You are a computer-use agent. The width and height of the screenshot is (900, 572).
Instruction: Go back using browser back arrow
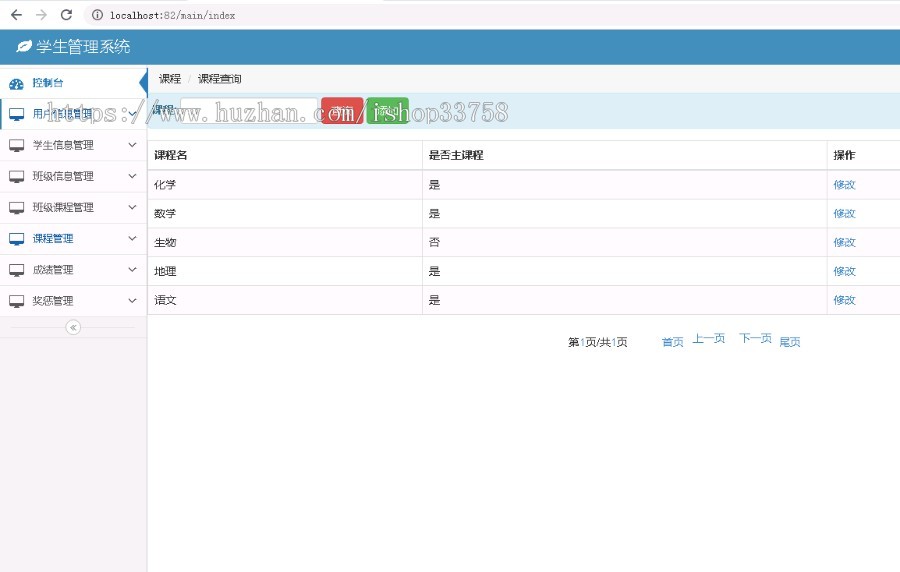(x=17, y=15)
